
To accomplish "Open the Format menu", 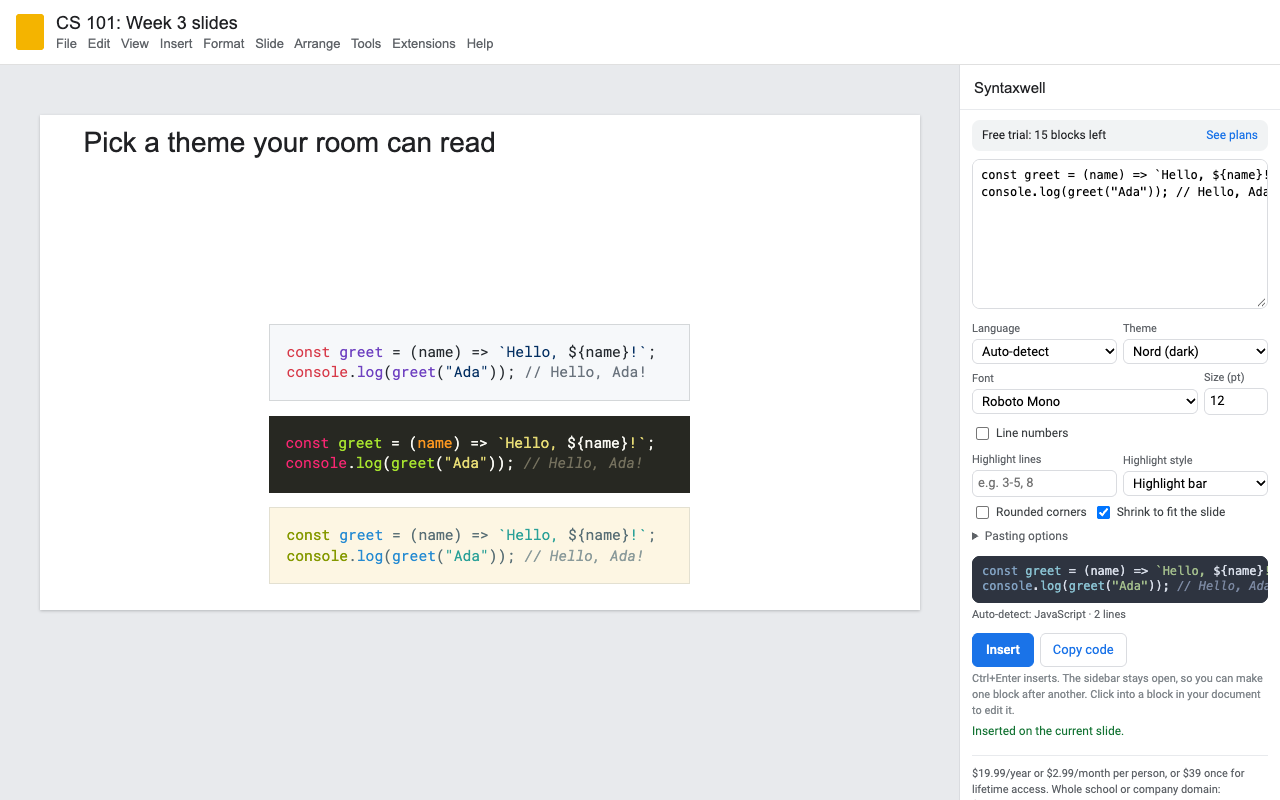I will [x=224, y=44].
